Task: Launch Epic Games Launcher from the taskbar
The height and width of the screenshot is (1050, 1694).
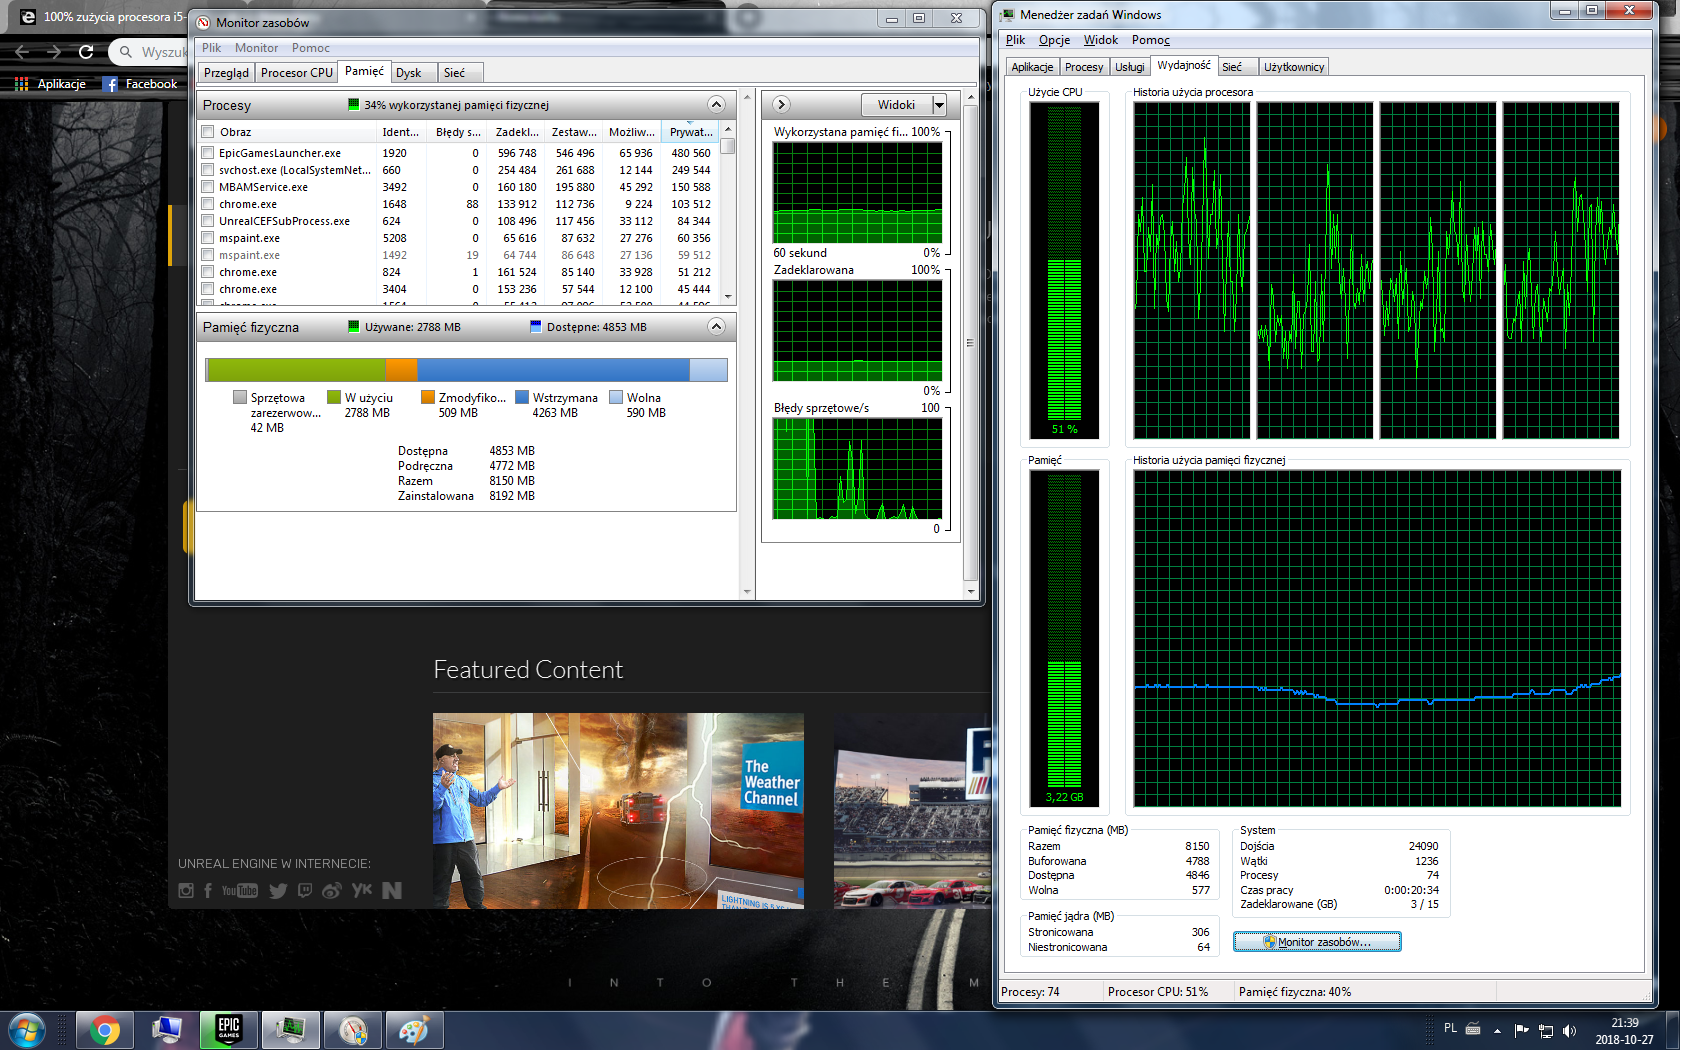Action: pyautogui.click(x=228, y=1029)
